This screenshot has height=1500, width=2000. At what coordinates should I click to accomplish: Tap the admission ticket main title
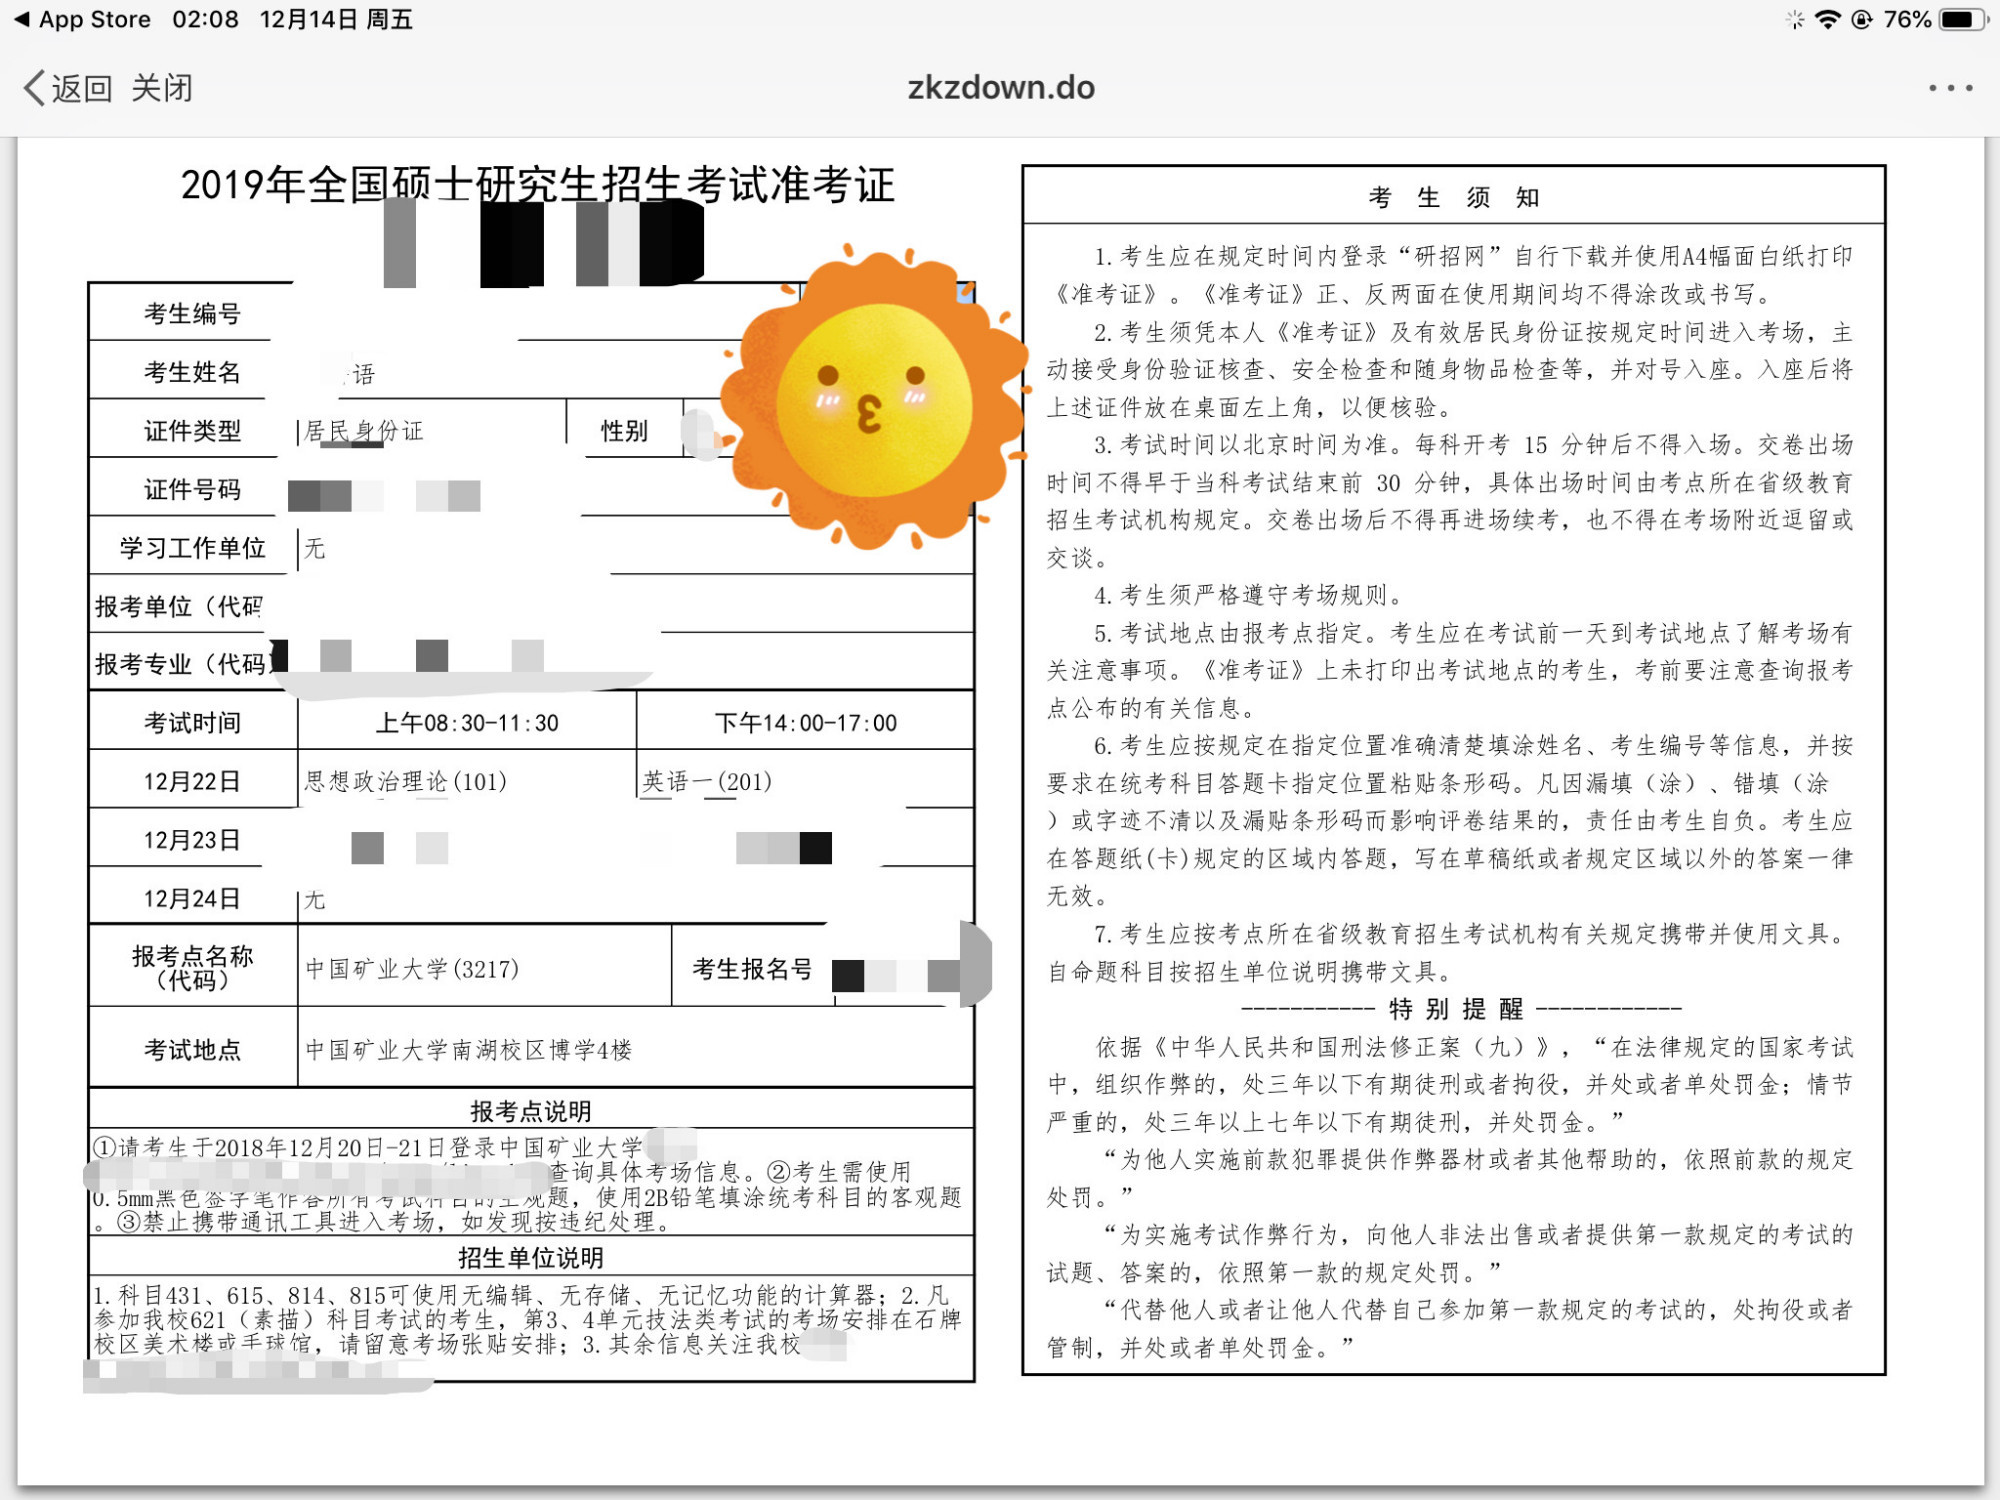point(537,186)
